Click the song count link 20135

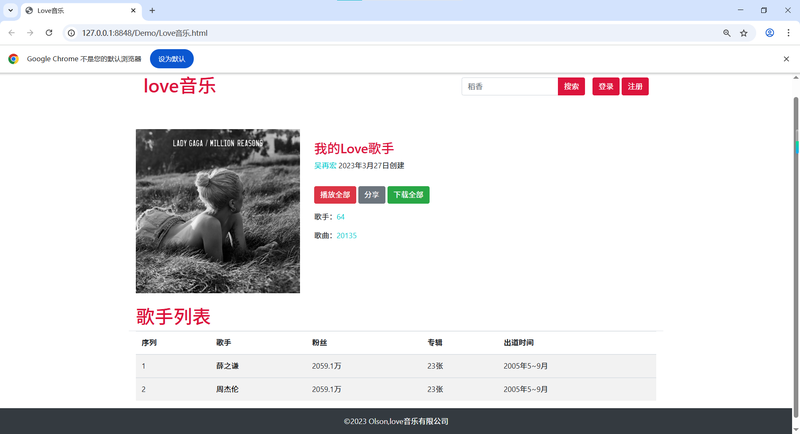click(346, 236)
